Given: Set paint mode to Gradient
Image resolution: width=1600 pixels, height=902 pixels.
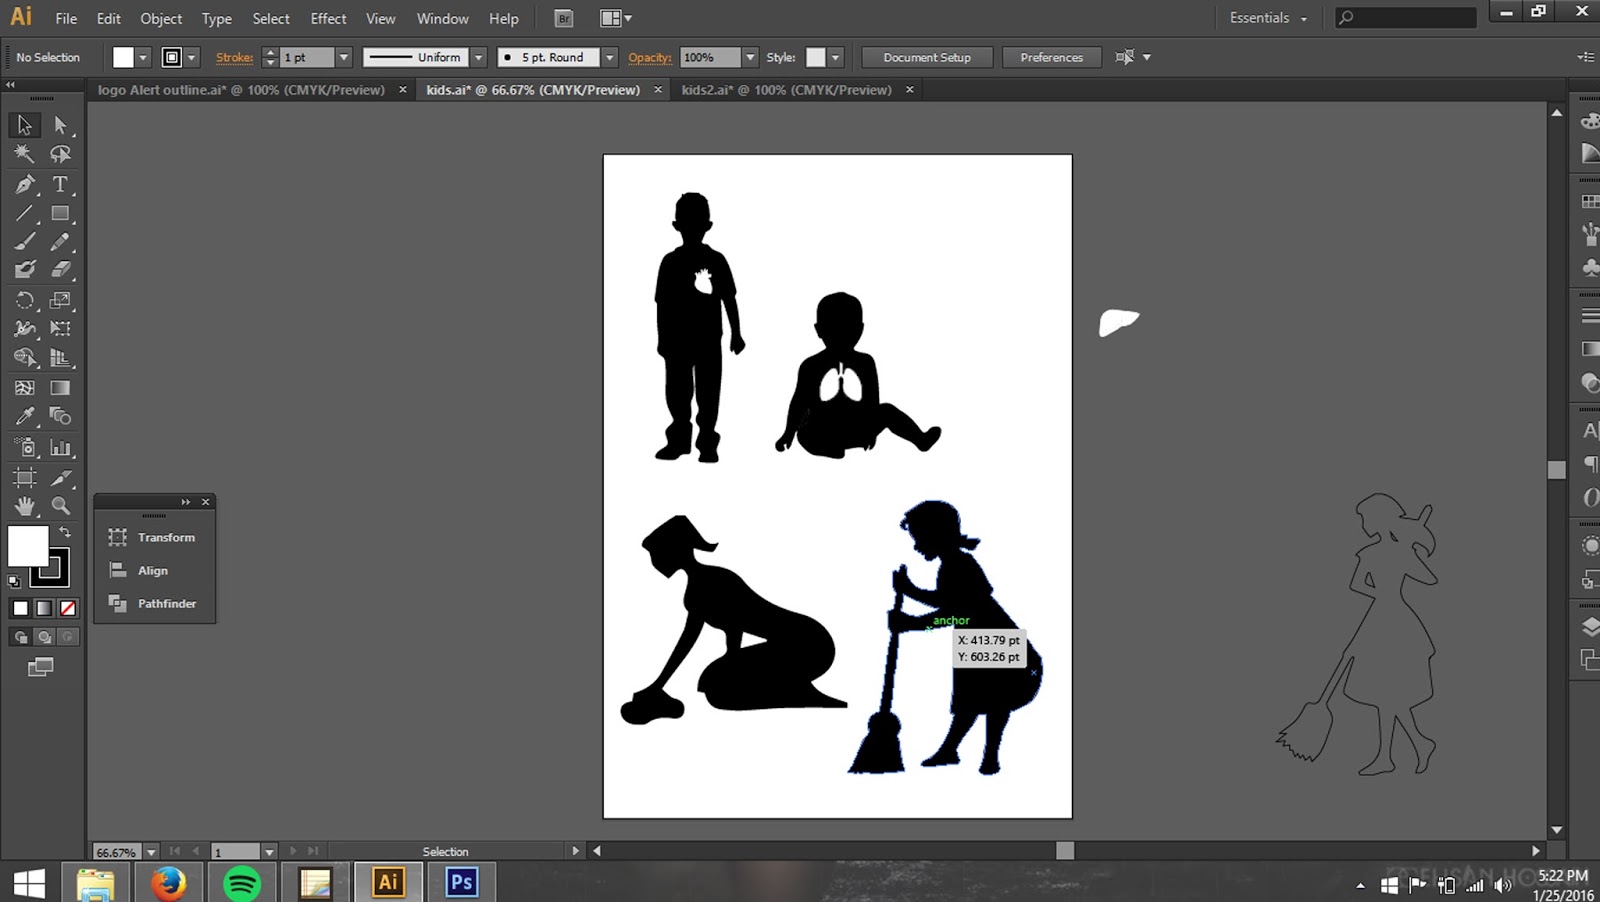Looking at the screenshot, I should coord(44,608).
